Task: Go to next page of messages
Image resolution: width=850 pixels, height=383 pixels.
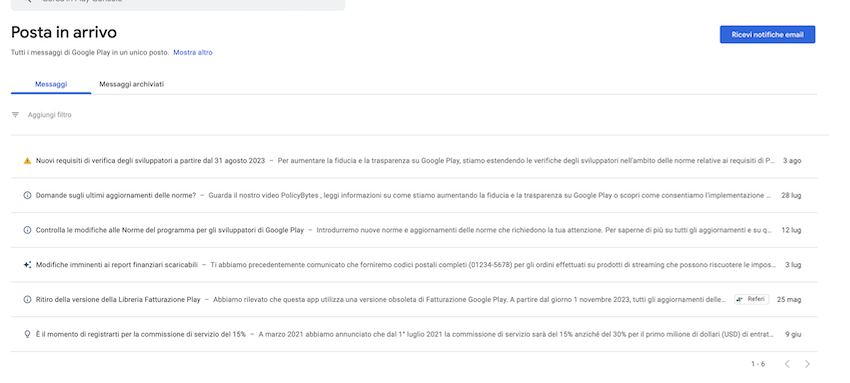Action: pos(807,364)
